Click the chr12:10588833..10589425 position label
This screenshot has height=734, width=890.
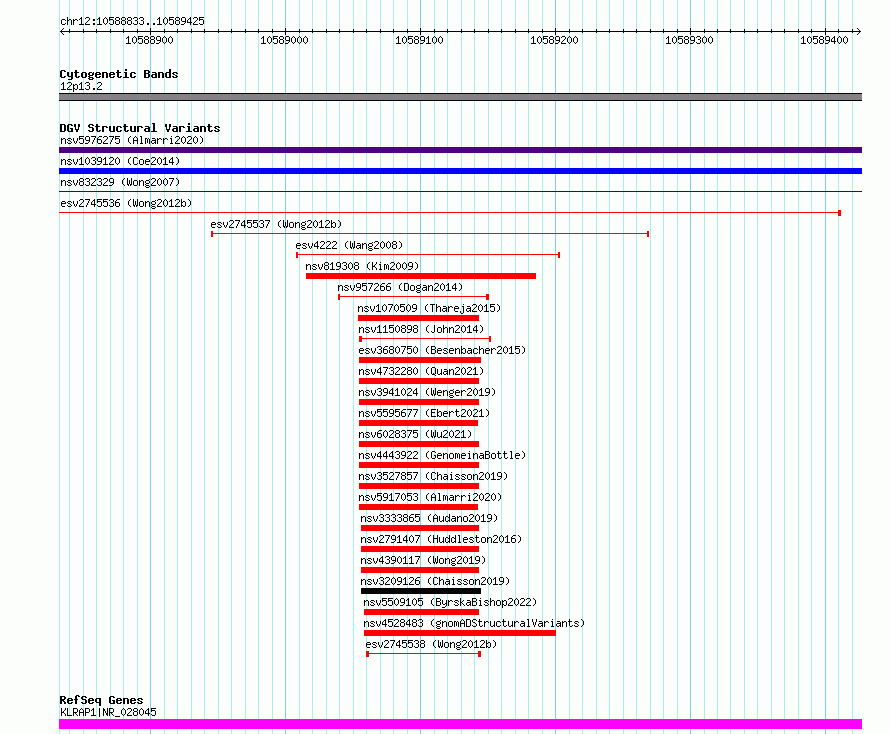(x=132, y=21)
